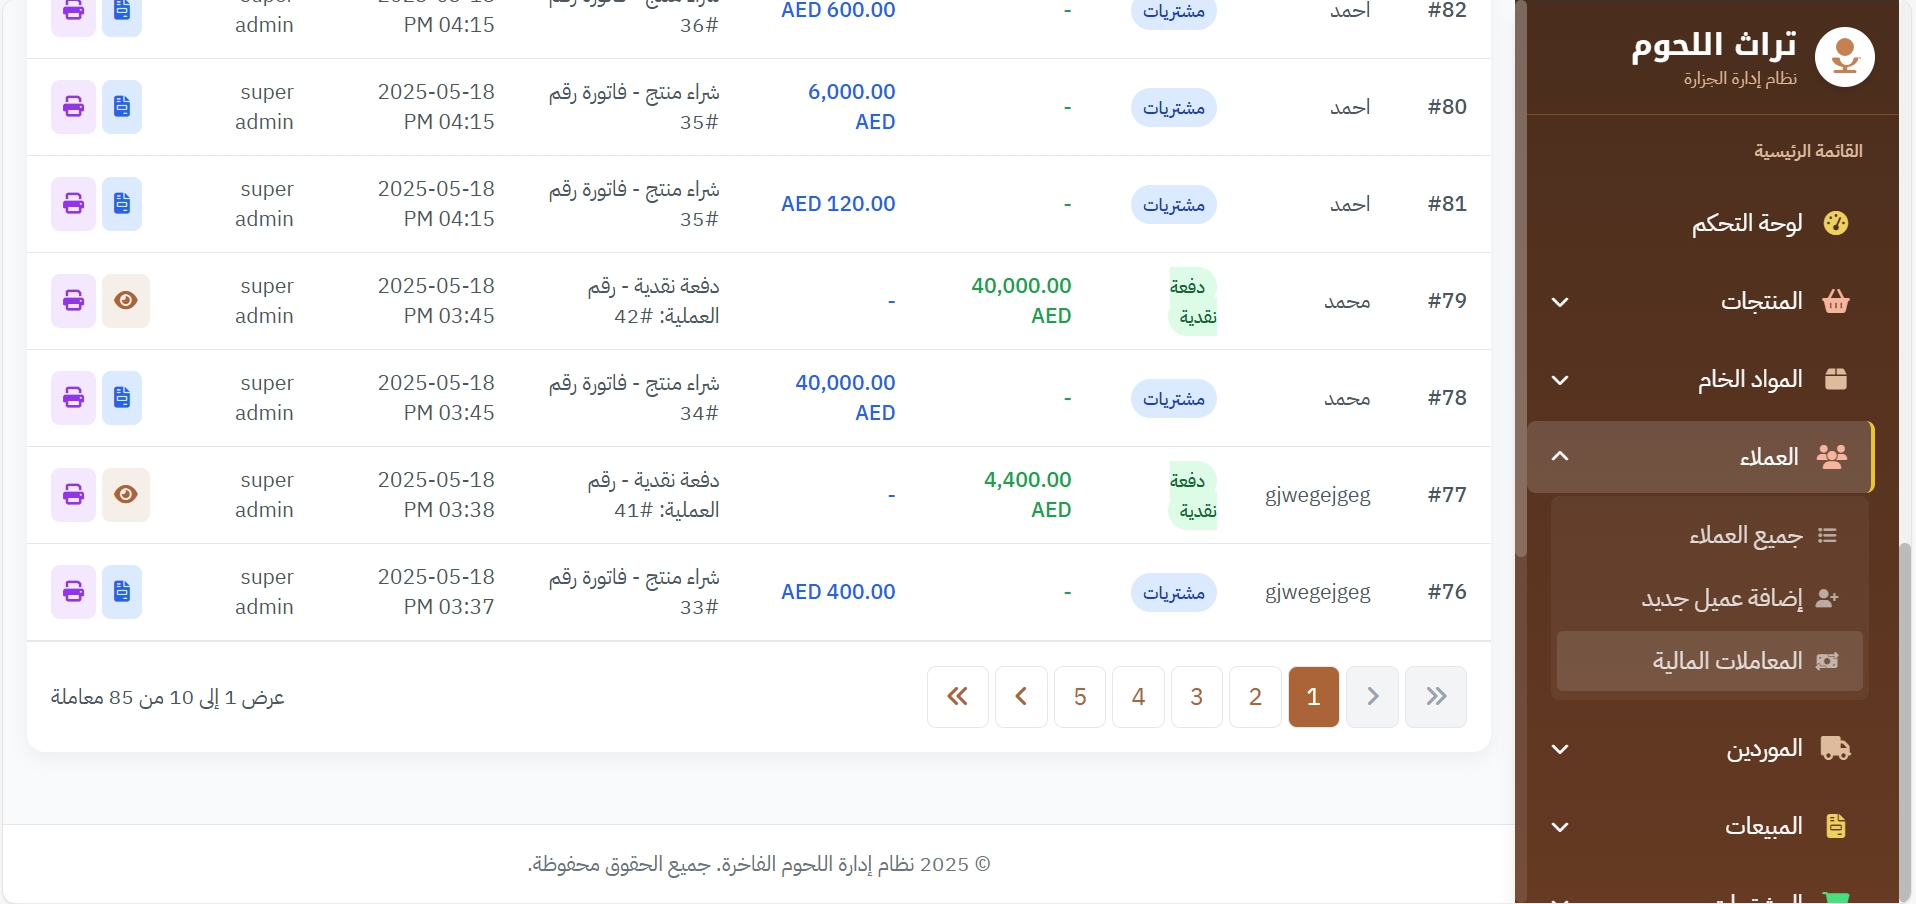
Task: Print transaction #77 using the printer icon
Action: point(73,495)
